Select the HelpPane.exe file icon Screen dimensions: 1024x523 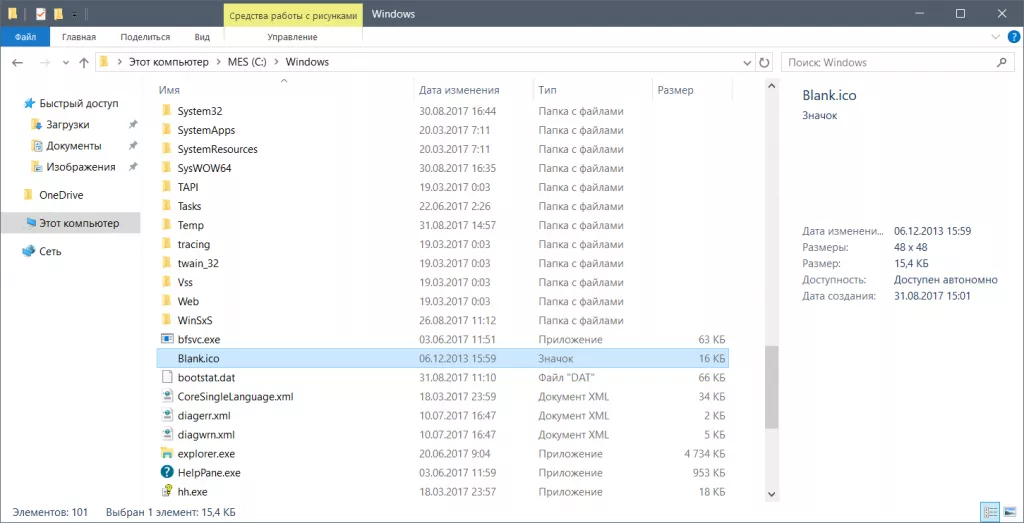pos(167,472)
